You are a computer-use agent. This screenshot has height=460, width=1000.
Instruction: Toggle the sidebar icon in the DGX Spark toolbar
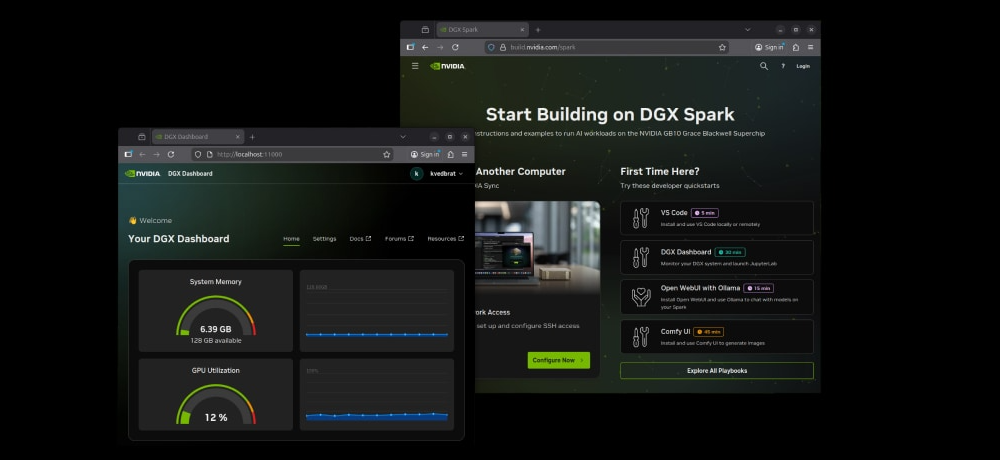tap(411, 47)
